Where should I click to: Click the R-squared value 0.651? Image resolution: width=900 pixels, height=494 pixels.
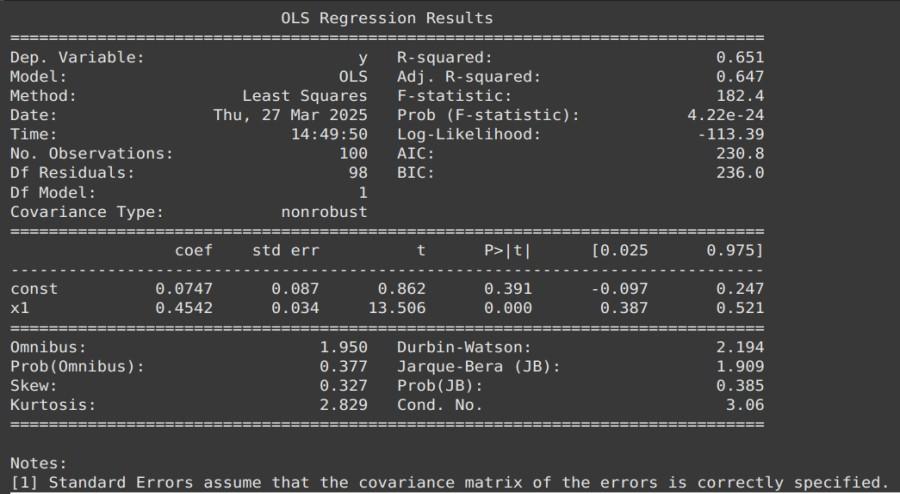click(x=740, y=57)
